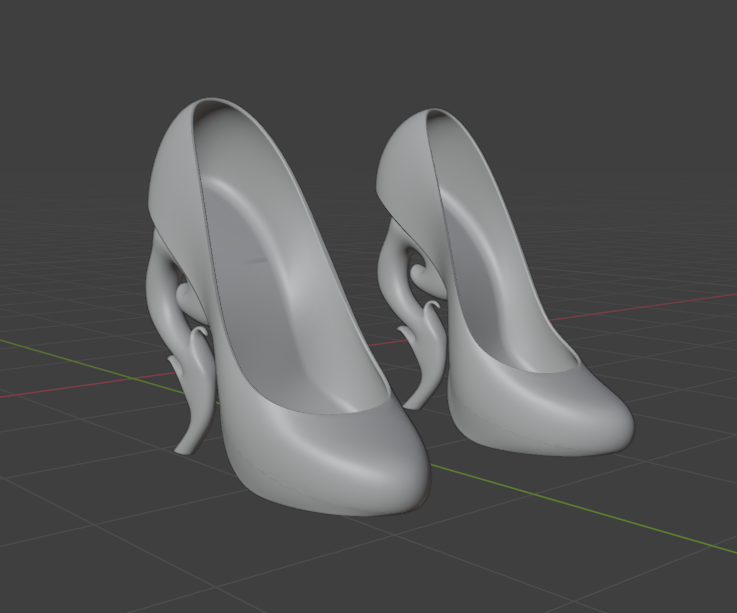Image resolution: width=737 pixels, height=613 pixels.
Task: Click the left shoe's curled ornamental heel
Action: 182,343
